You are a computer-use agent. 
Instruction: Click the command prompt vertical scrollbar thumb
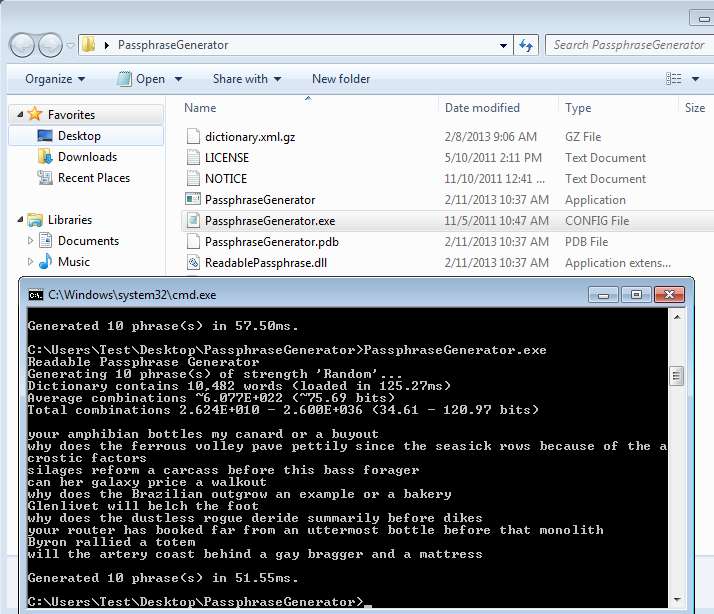click(x=676, y=376)
